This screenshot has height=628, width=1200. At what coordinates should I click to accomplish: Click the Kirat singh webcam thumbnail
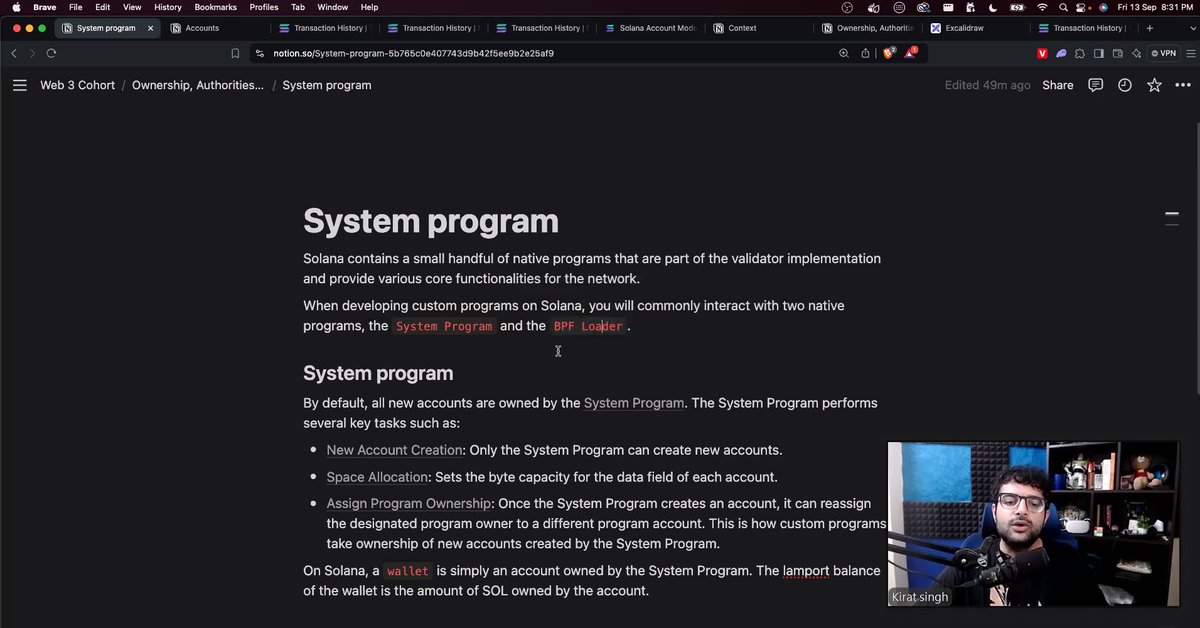coord(1033,523)
